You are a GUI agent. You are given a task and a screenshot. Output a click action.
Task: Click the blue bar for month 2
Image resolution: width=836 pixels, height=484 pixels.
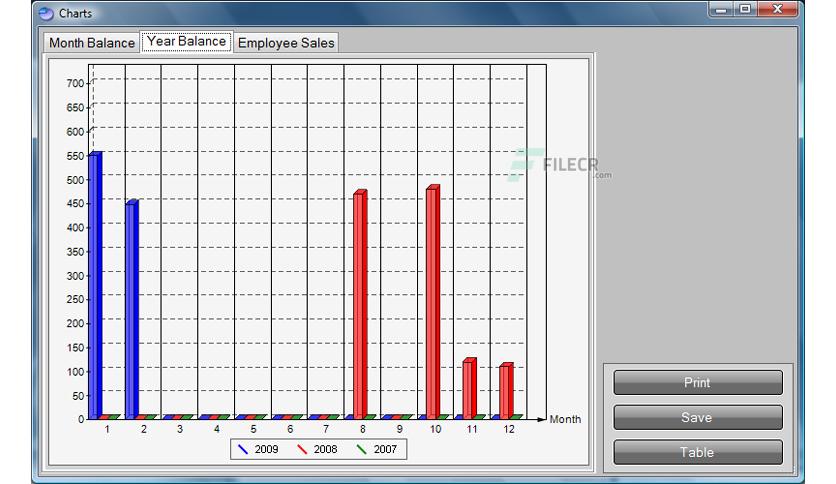tap(132, 309)
